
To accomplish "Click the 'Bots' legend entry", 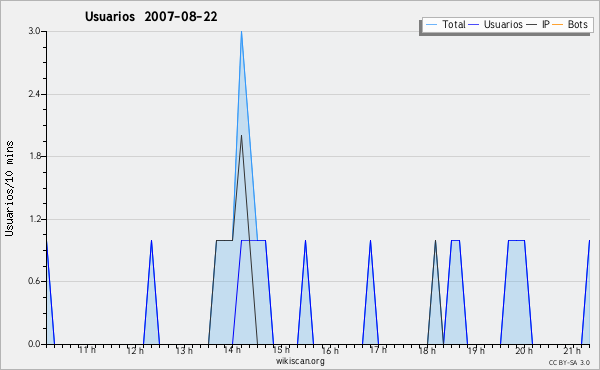I will 570,25.
